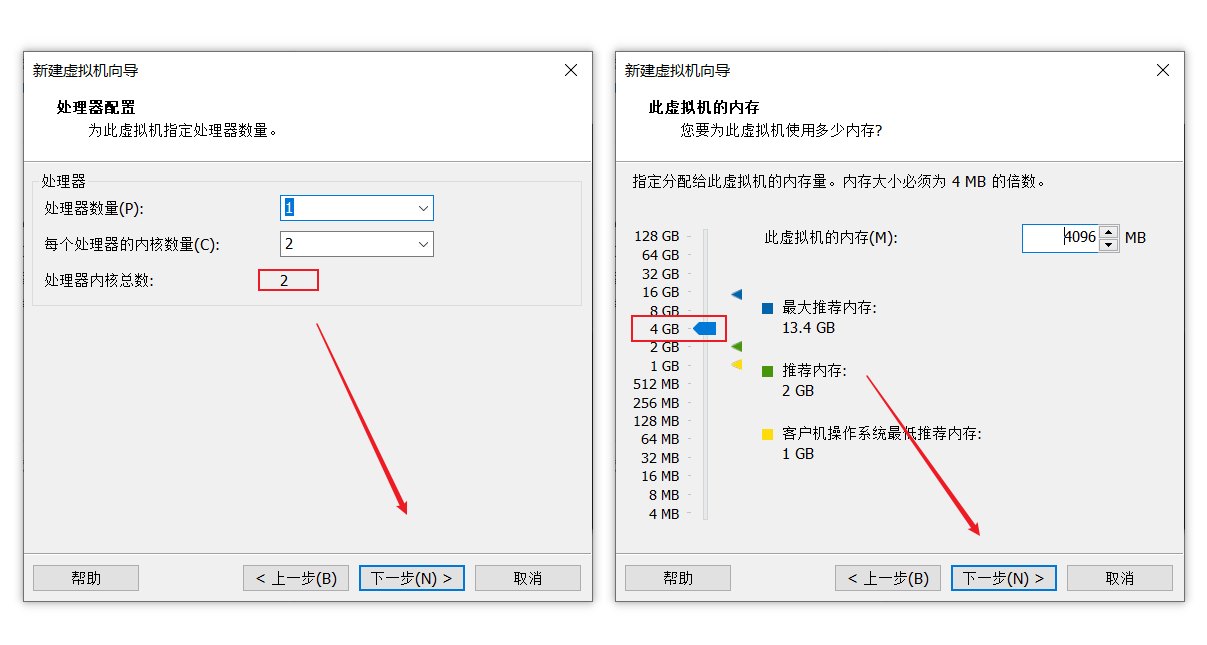Select the blue 最大推荐内存 legend square
The width and height of the screenshot is (1207, 645).
click(766, 308)
